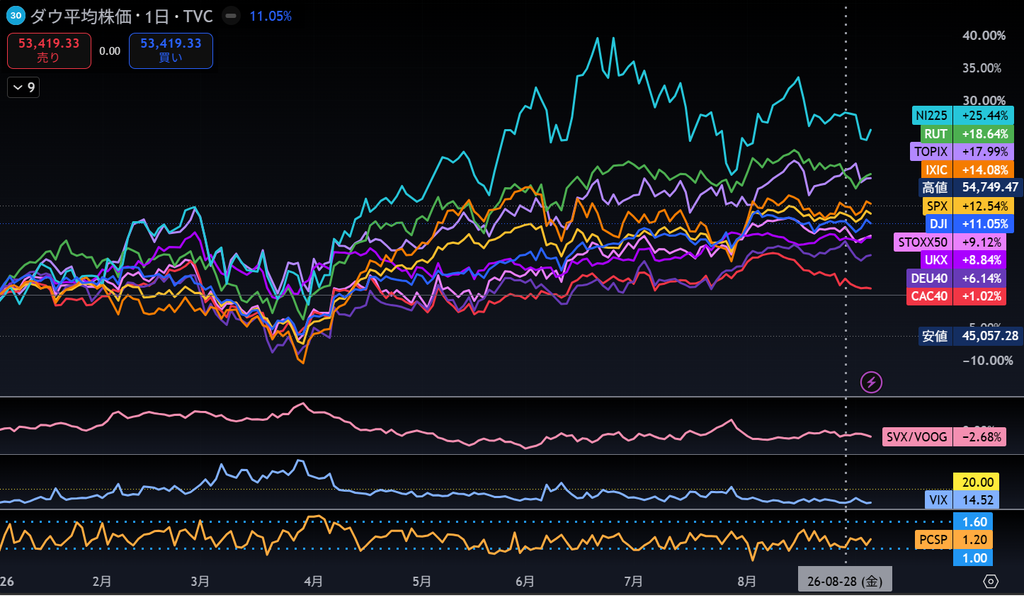Expand the collapsed legend showing 9 indicators

[24, 87]
